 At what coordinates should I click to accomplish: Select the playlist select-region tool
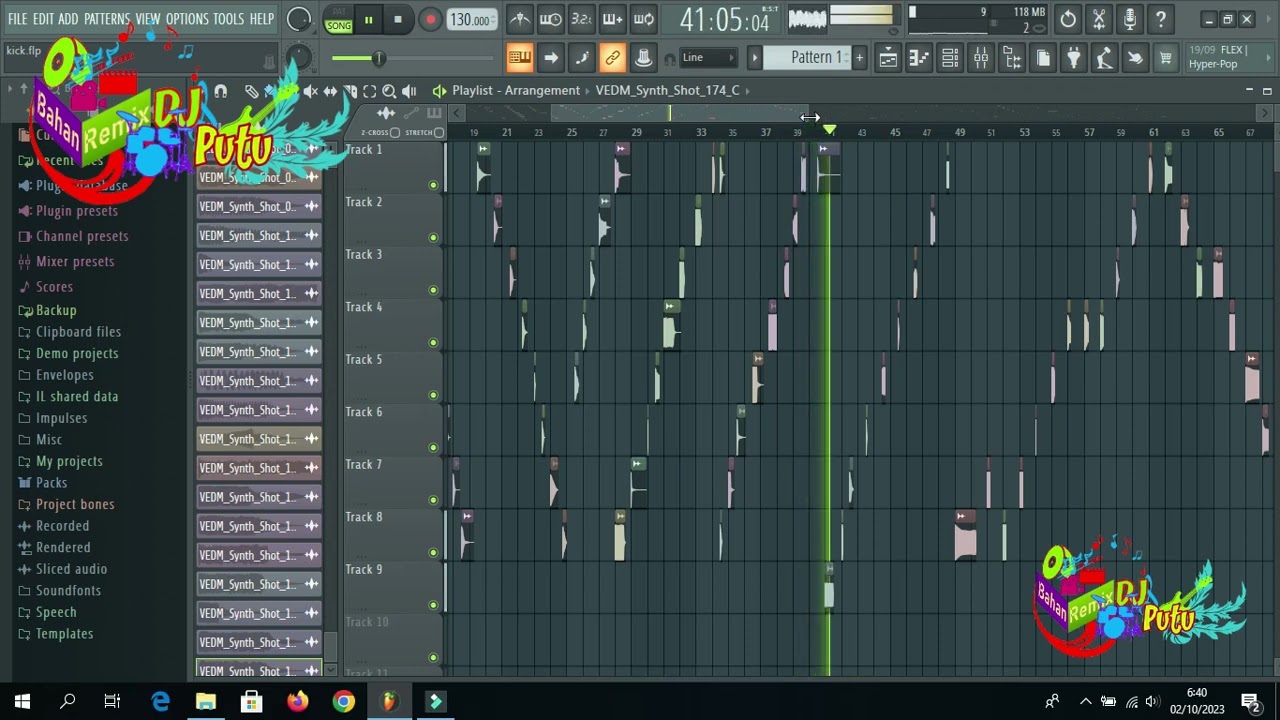click(369, 92)
